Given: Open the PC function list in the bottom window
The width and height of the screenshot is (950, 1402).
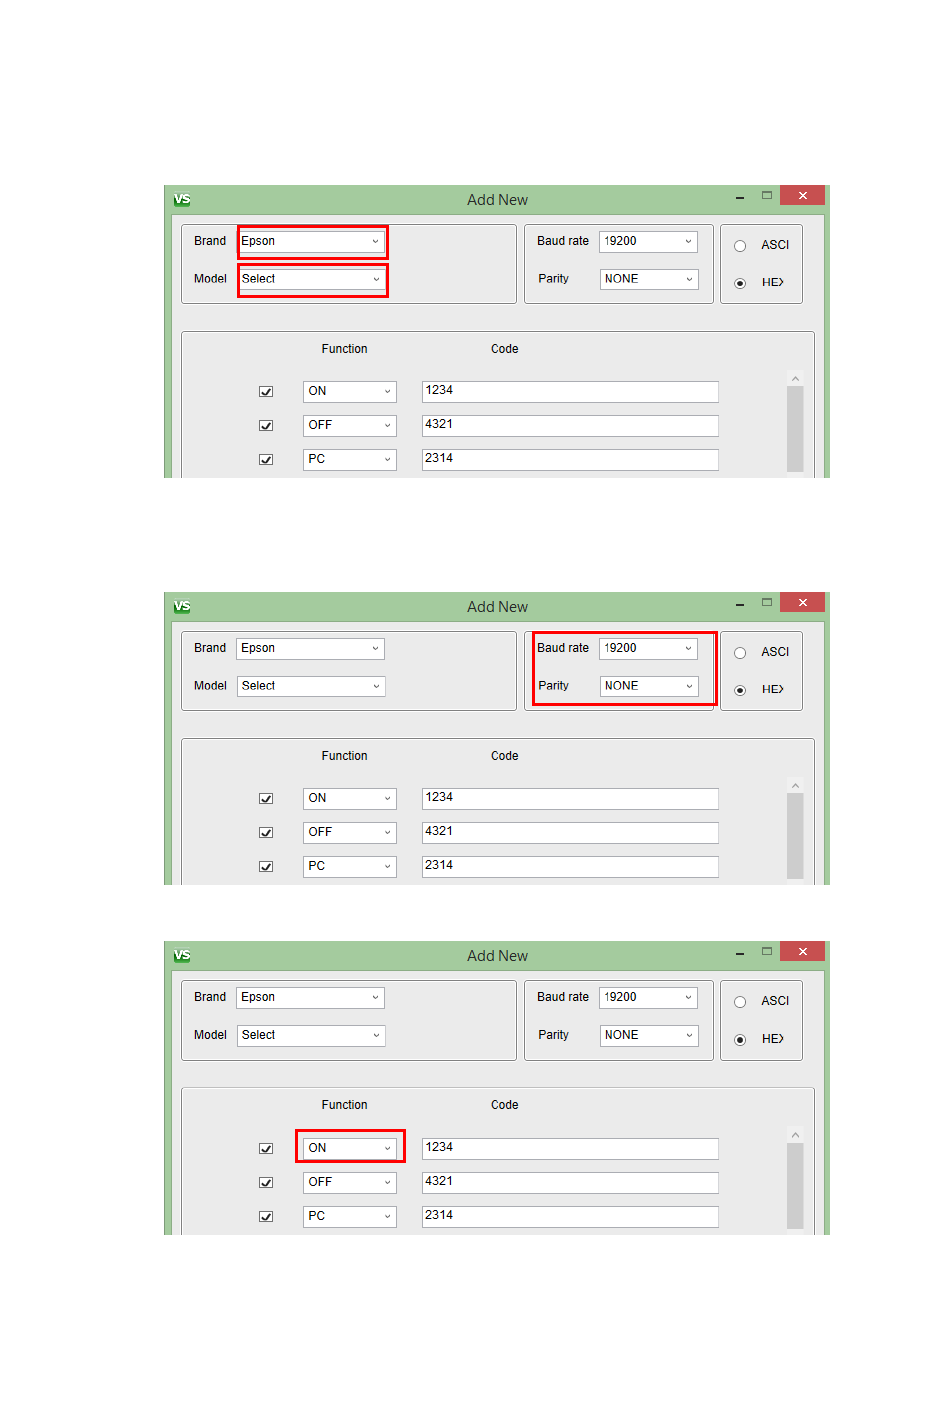Looking at the screenshot, I should point(350,1217).
